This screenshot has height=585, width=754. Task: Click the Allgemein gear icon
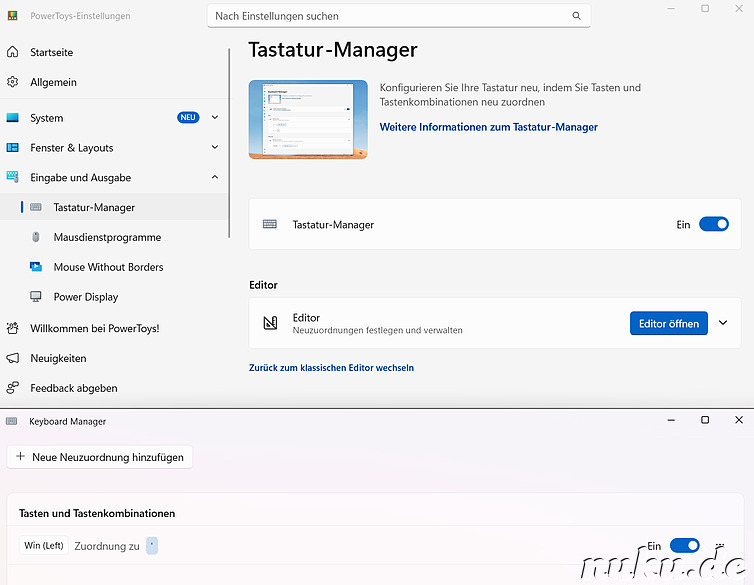tap(13, 82)
